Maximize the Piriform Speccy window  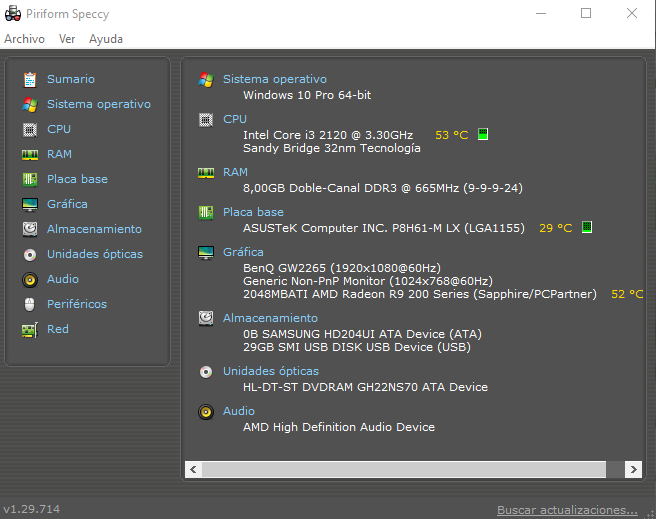pos(586,13)
